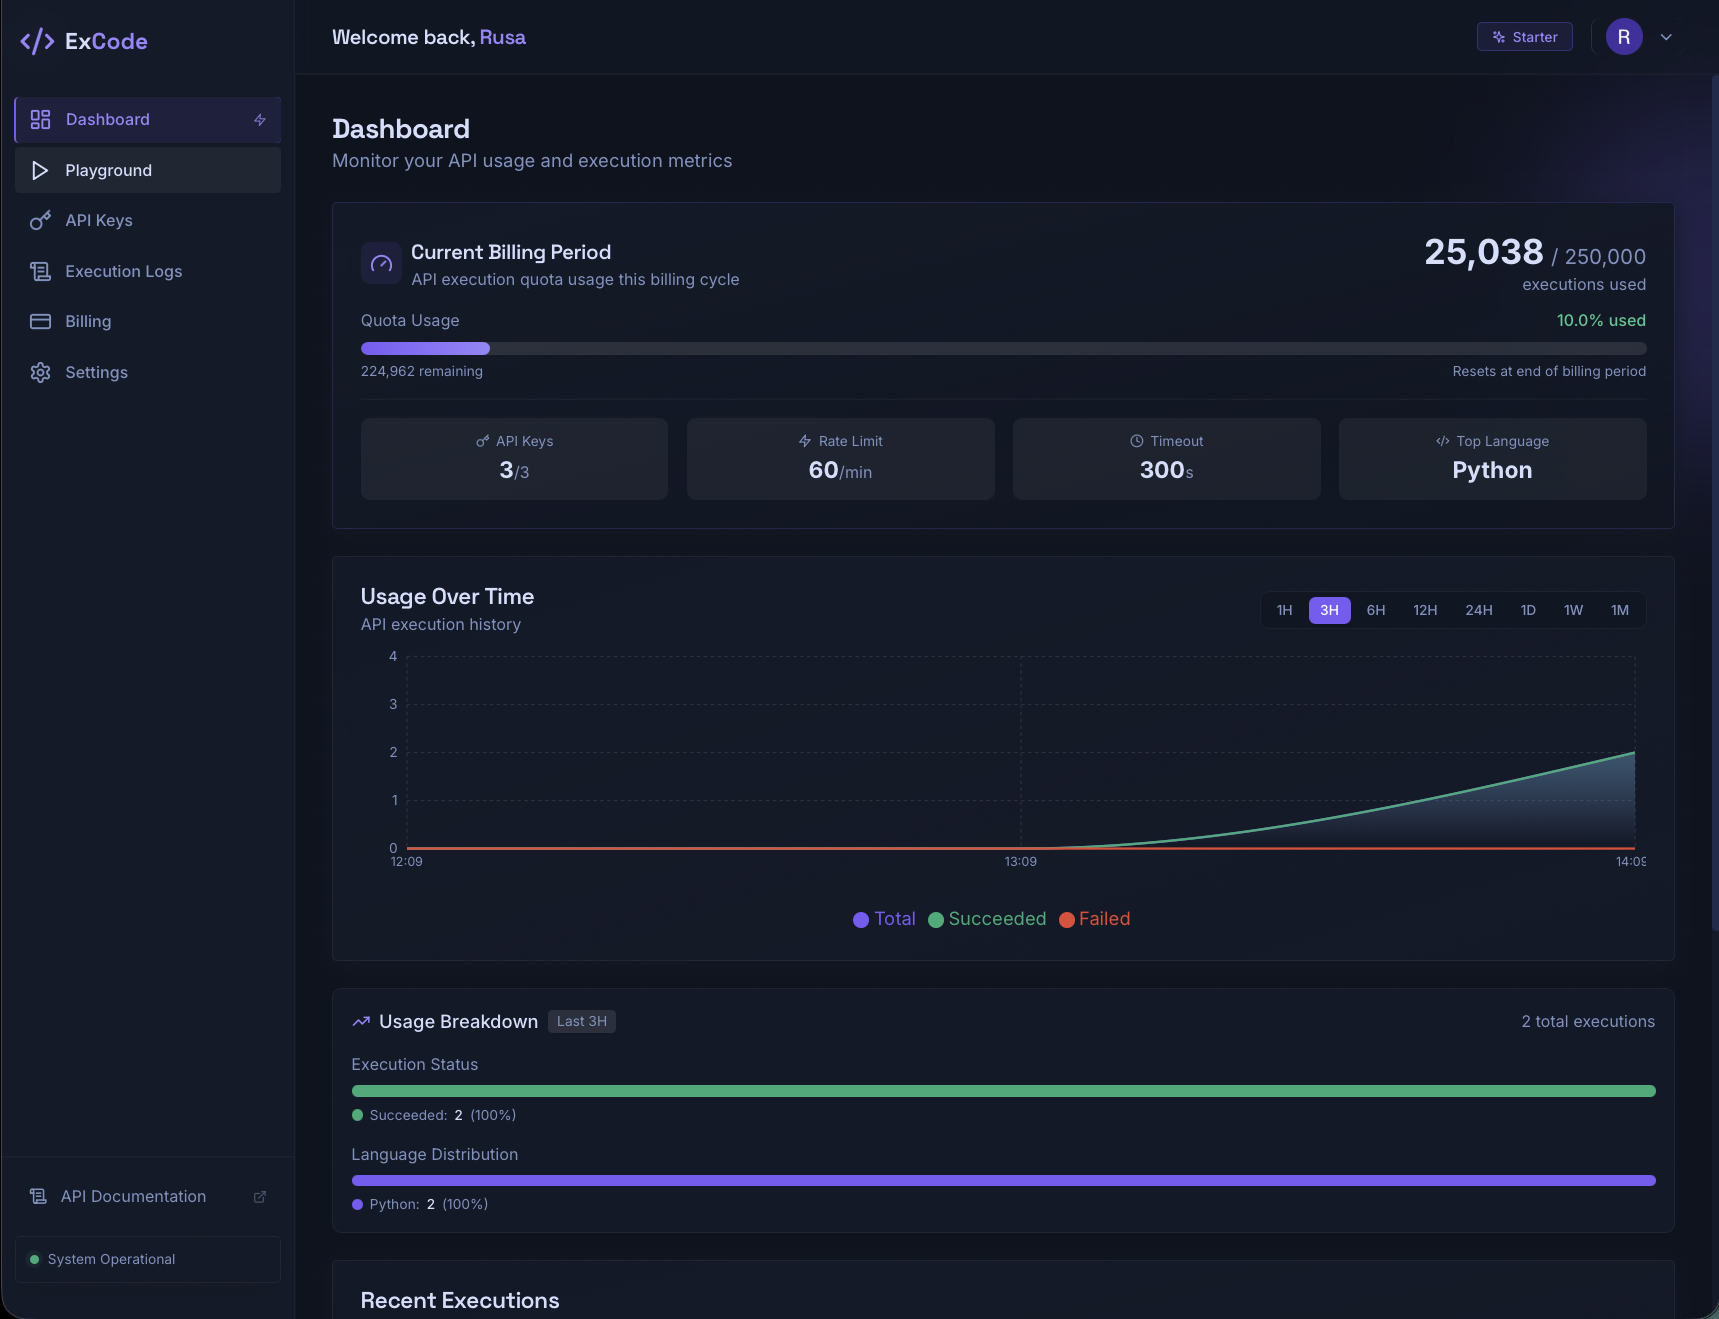Click the Last 3H badge

tap(582, 1022)
